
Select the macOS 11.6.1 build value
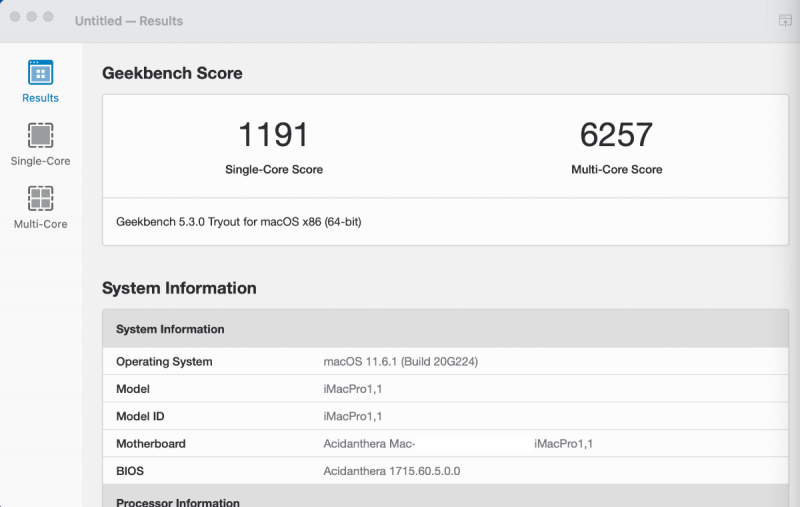[x=400, y=362]
